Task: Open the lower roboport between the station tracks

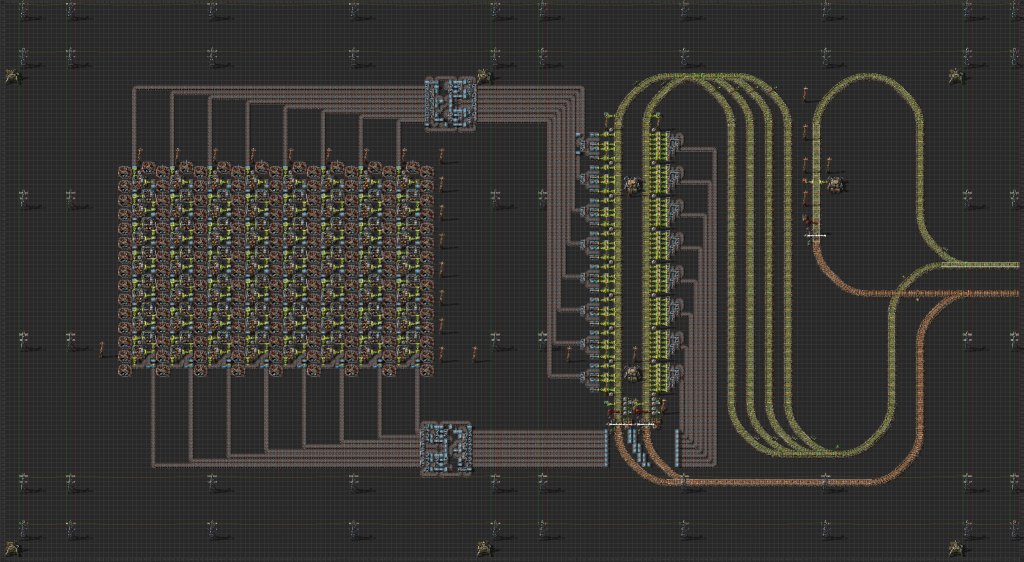Action: 632,373
